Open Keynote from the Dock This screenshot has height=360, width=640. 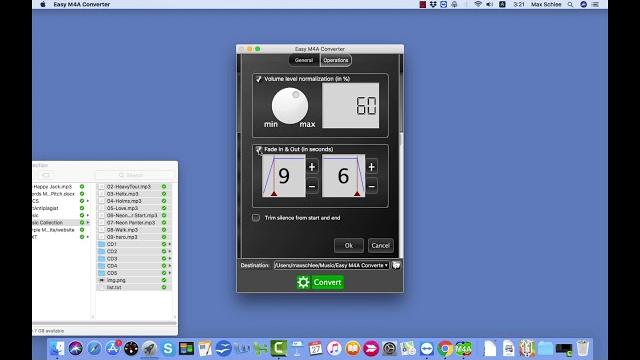coord(297,349)
